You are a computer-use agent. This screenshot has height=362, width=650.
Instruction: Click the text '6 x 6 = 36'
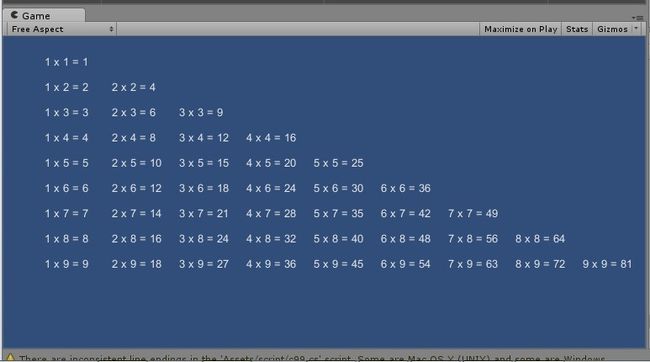point(405,188)
